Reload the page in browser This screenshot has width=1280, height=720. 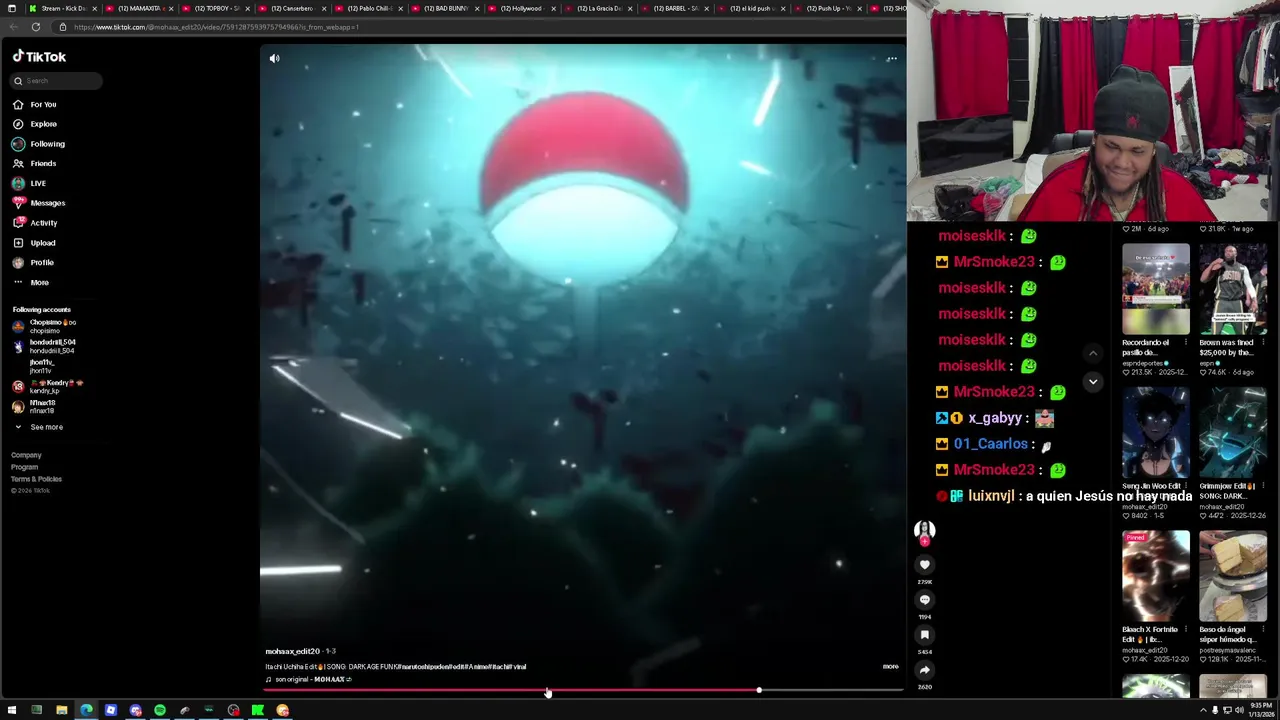click(x=36, y=27)
